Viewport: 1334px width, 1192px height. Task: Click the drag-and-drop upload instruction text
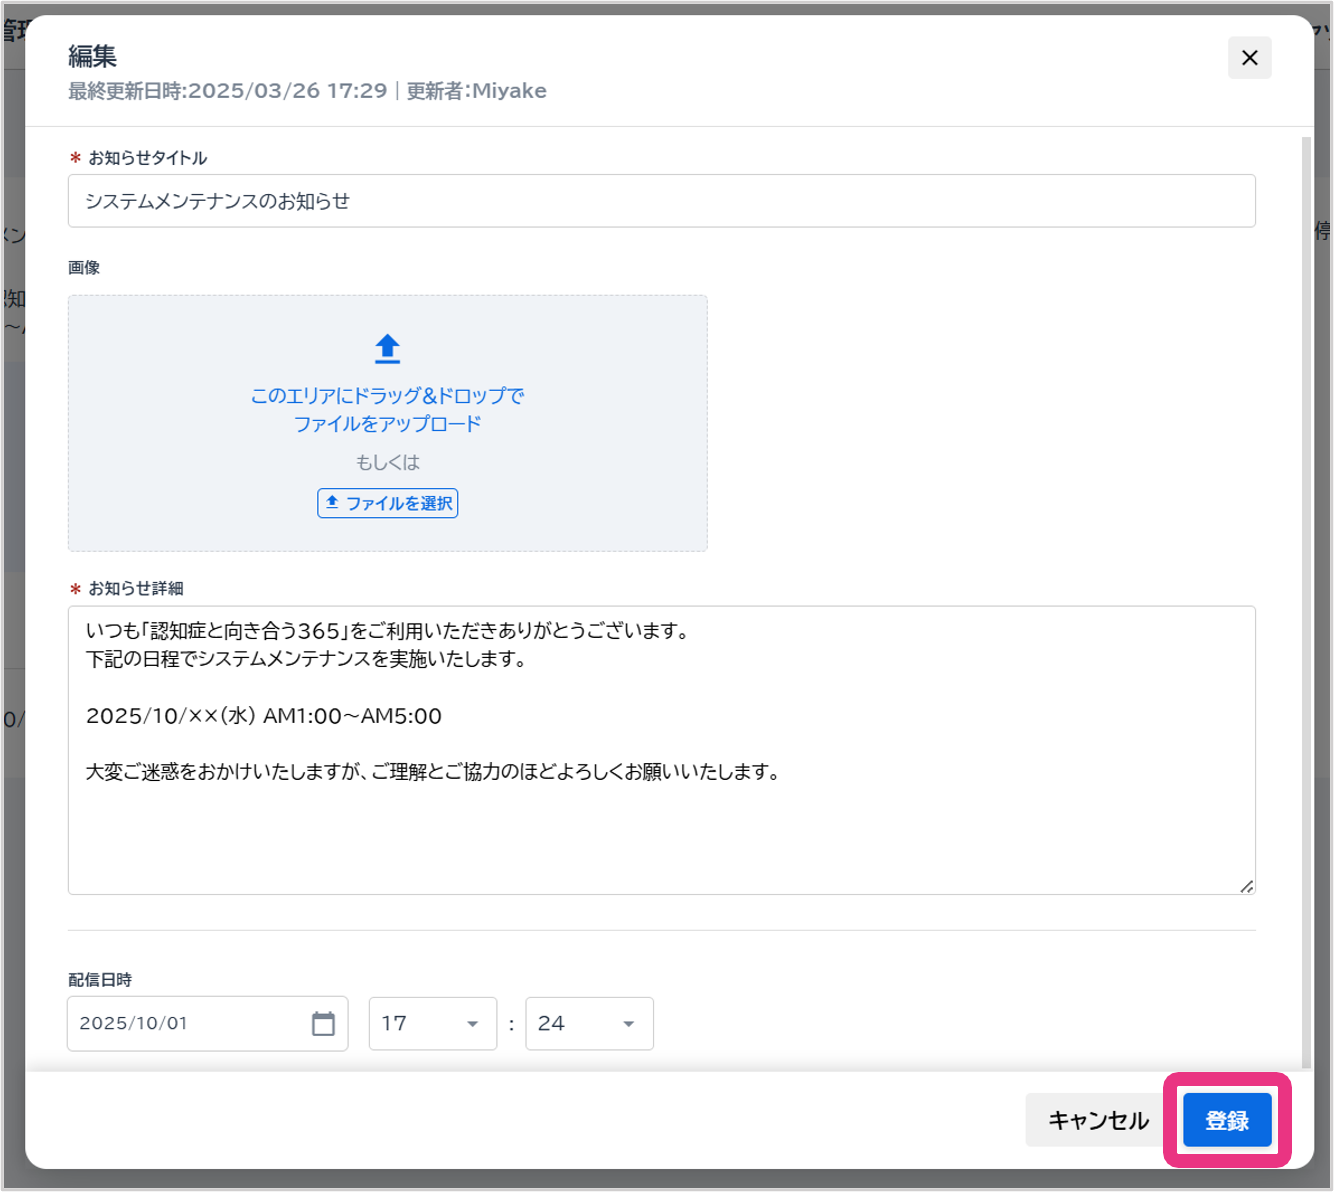pyautogui.click(x=387, y=410)
